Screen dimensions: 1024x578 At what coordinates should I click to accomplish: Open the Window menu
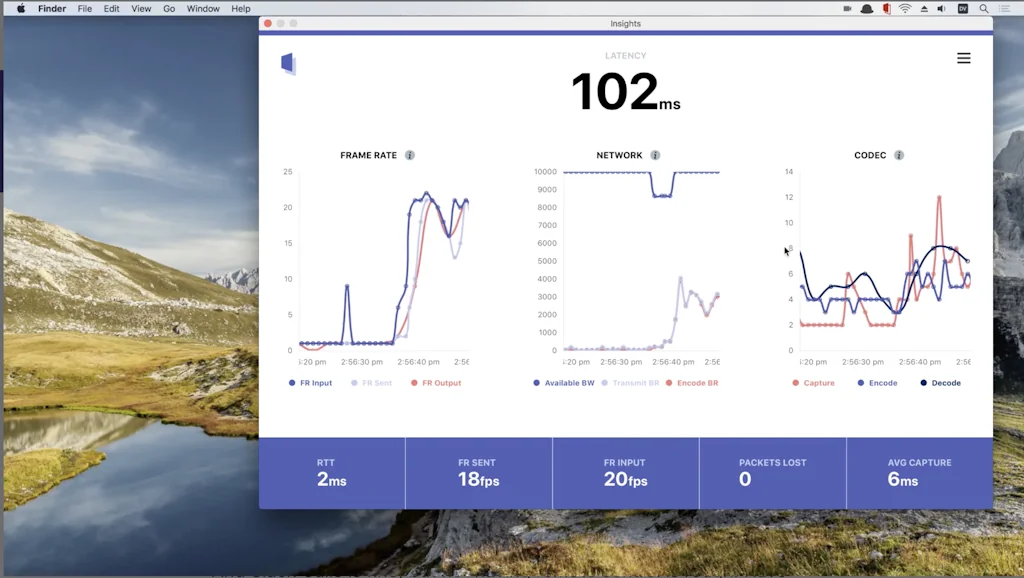(203, 8)
